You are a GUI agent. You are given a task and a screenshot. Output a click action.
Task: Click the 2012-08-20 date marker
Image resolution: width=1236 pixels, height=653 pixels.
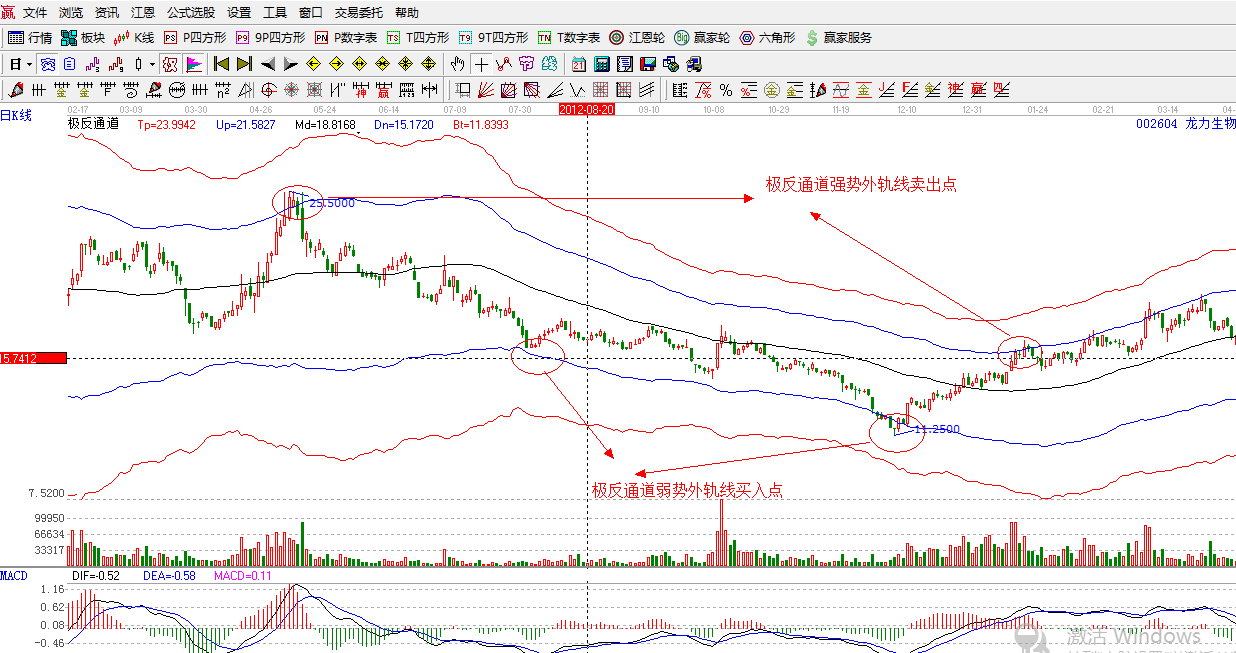[586, 108]
